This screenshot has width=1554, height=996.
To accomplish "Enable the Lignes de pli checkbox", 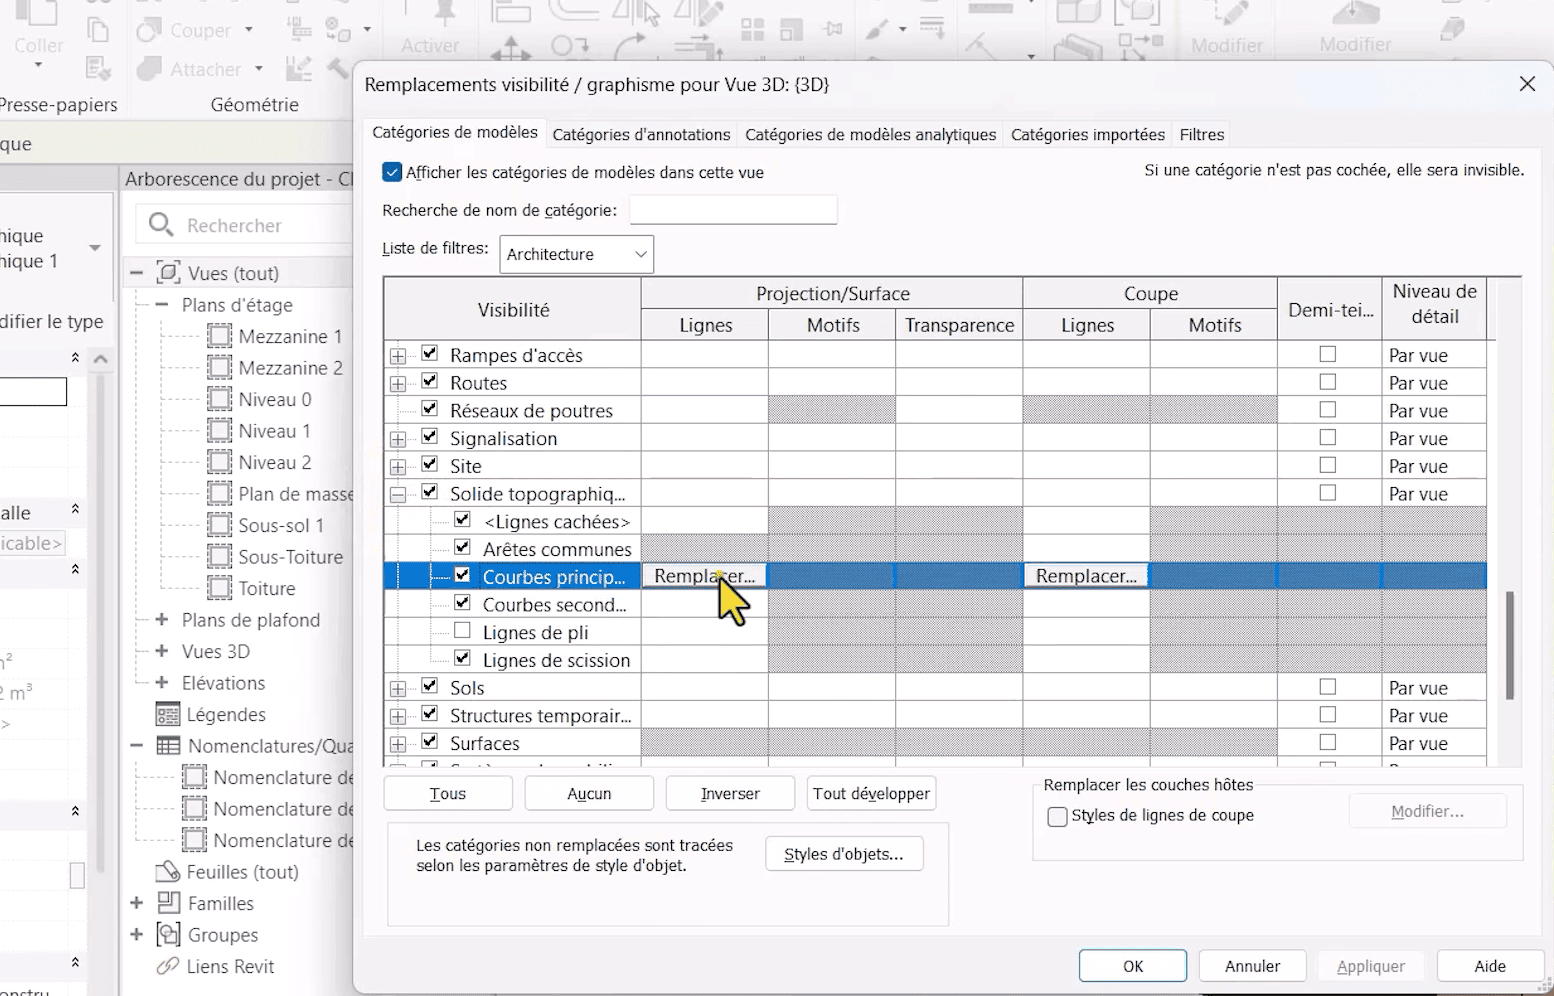I will 462,631.
